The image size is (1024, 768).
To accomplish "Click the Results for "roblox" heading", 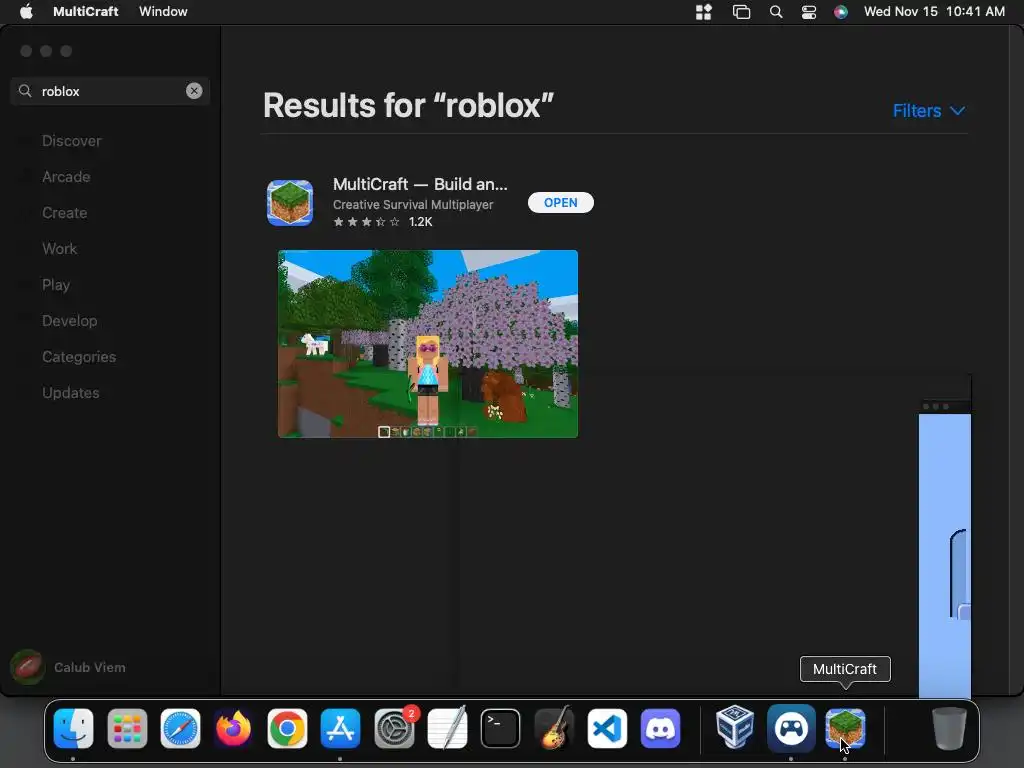I will [408, 105].
